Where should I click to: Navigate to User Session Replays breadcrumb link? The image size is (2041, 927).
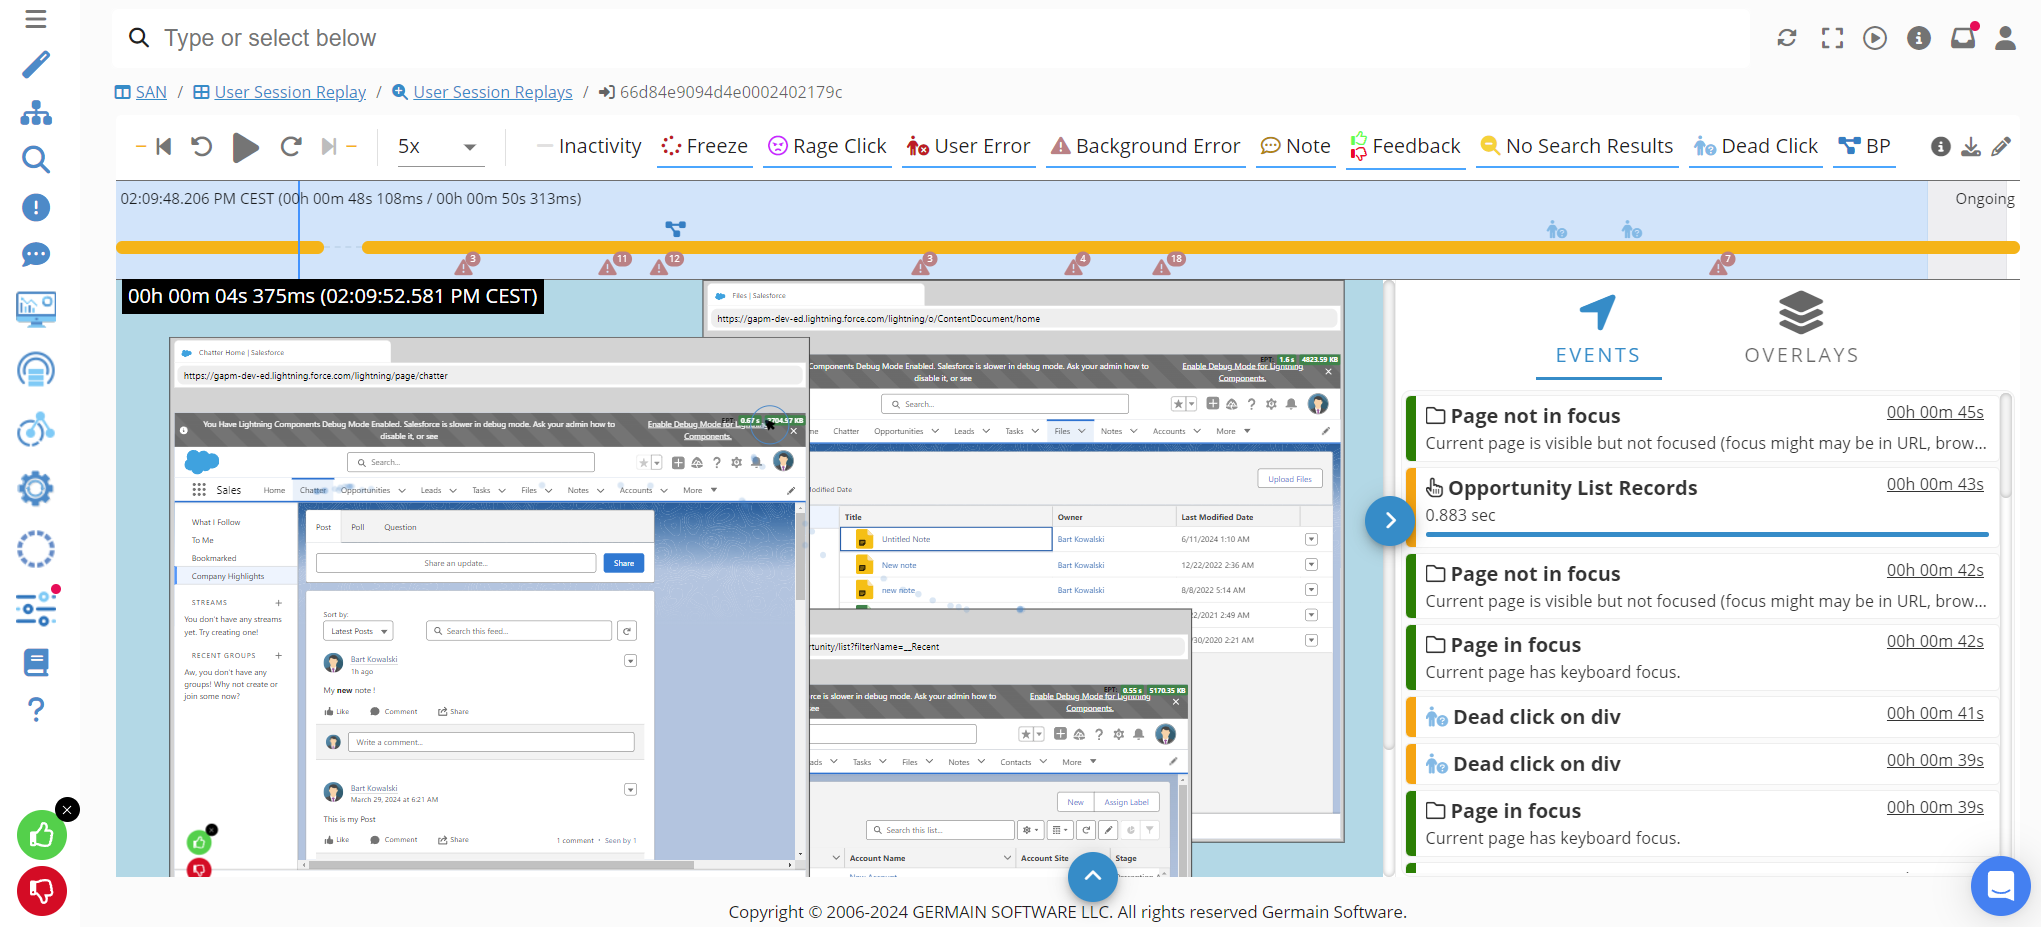[x=492, y=91]
